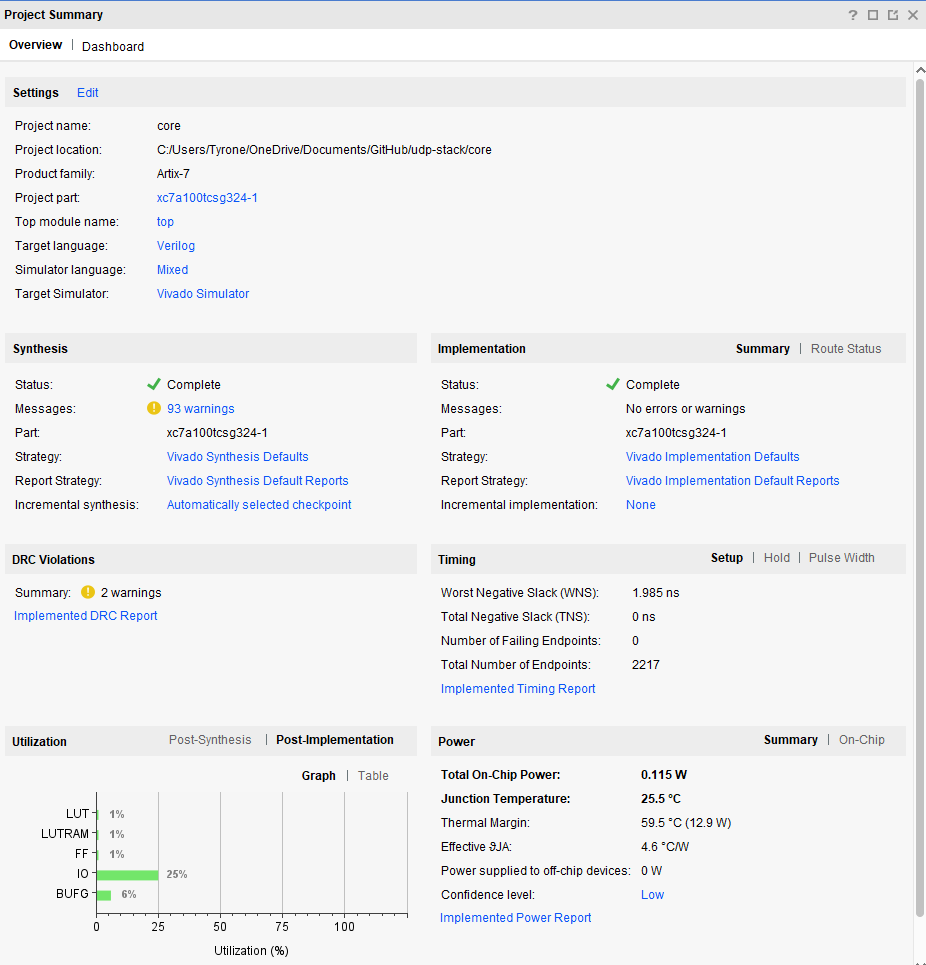Open Automatically selected checkpoint link
The width and height of the screenshot is (926, 965).
pos(259,505)
